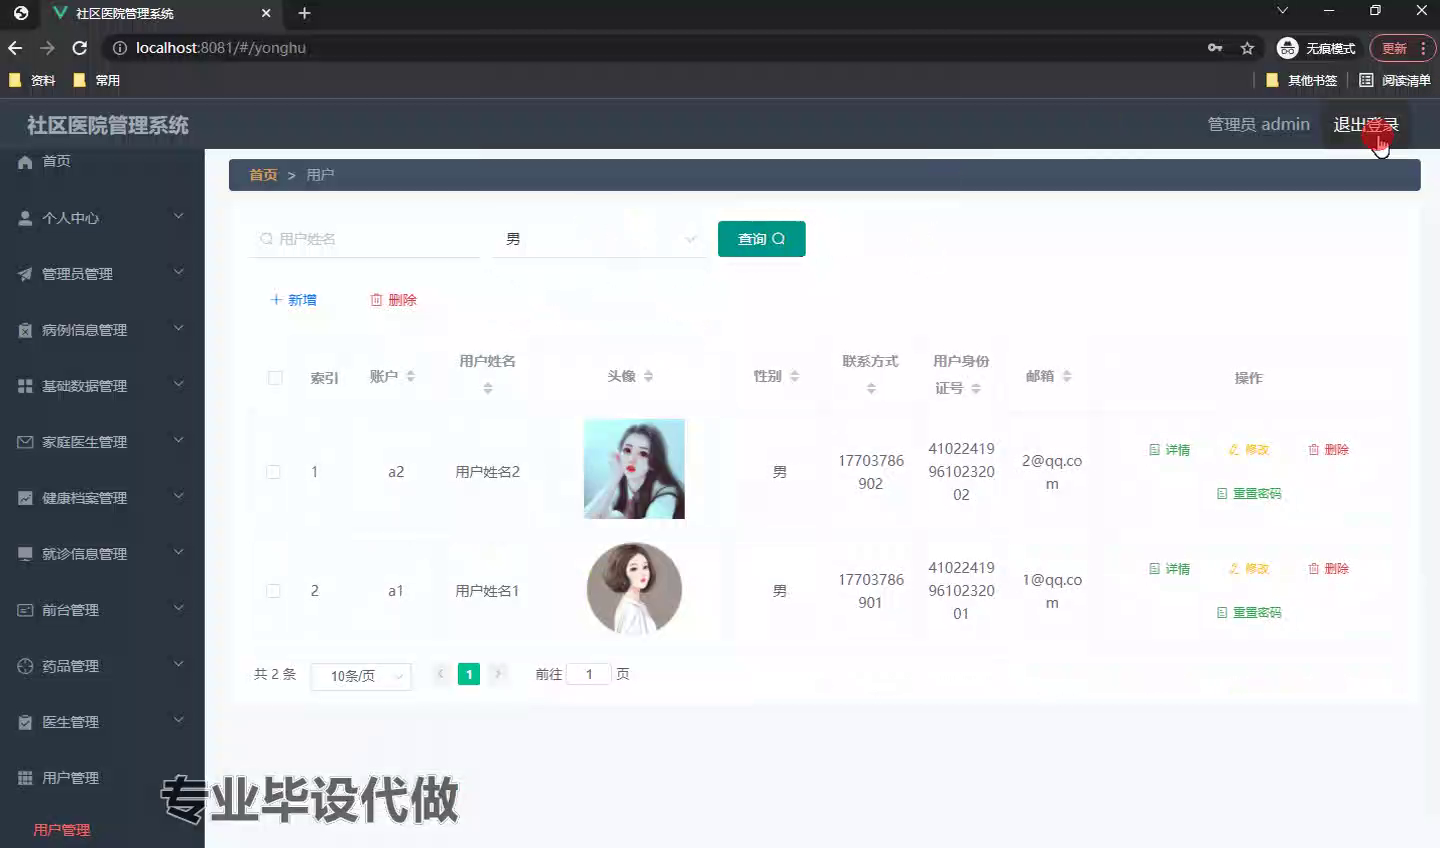Sort table by 用户身份证号 column
1440x848 pixels.
(976, 389)
